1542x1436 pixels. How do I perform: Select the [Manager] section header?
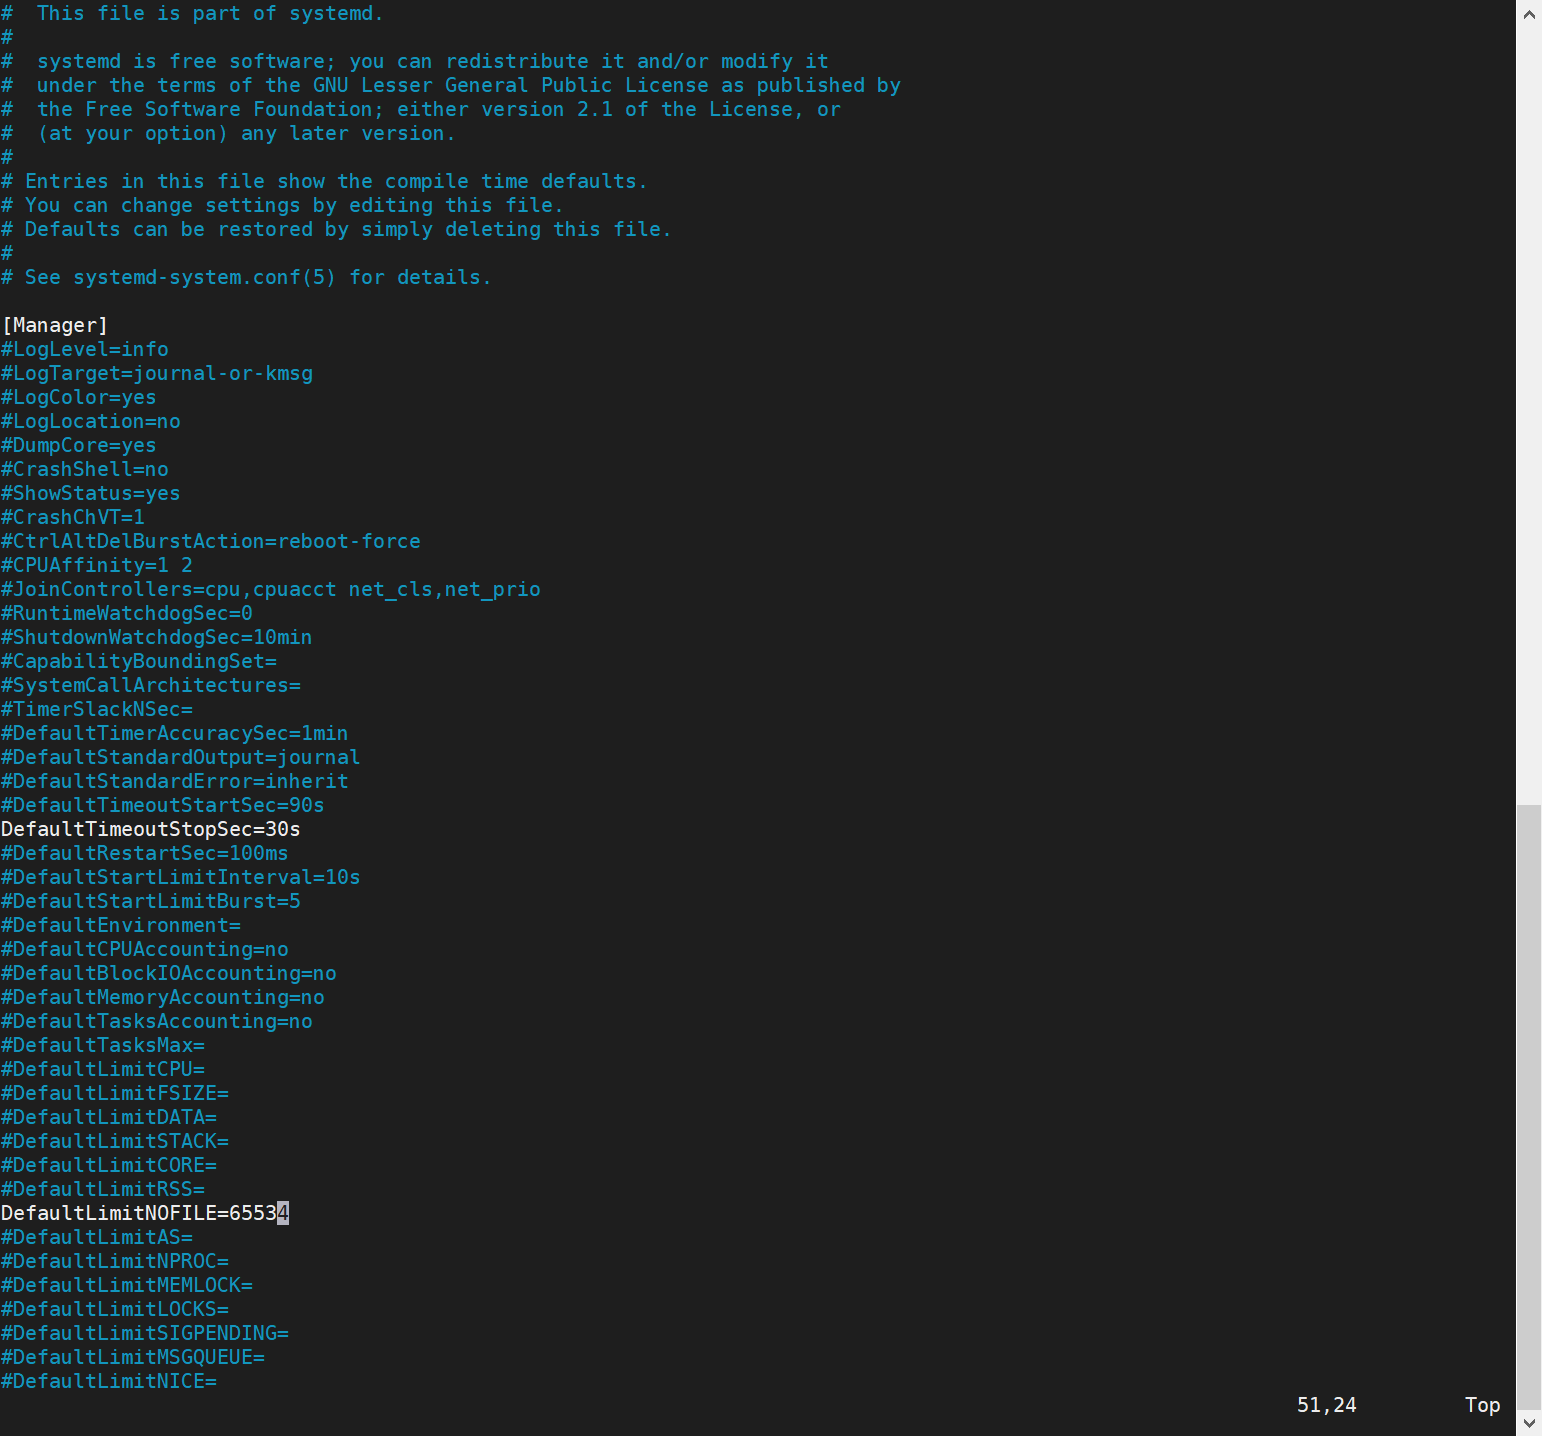(x=55, y=324)
